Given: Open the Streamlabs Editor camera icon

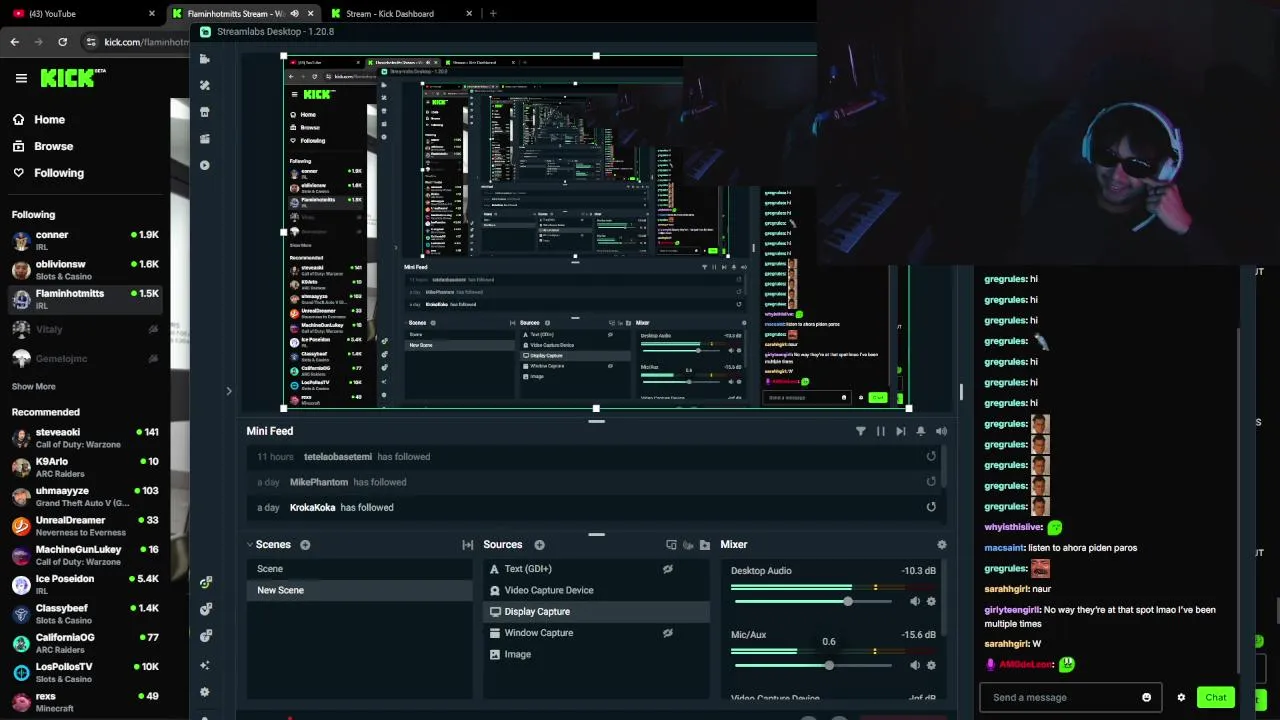Looking at the screenshot, I should [204, 59].
